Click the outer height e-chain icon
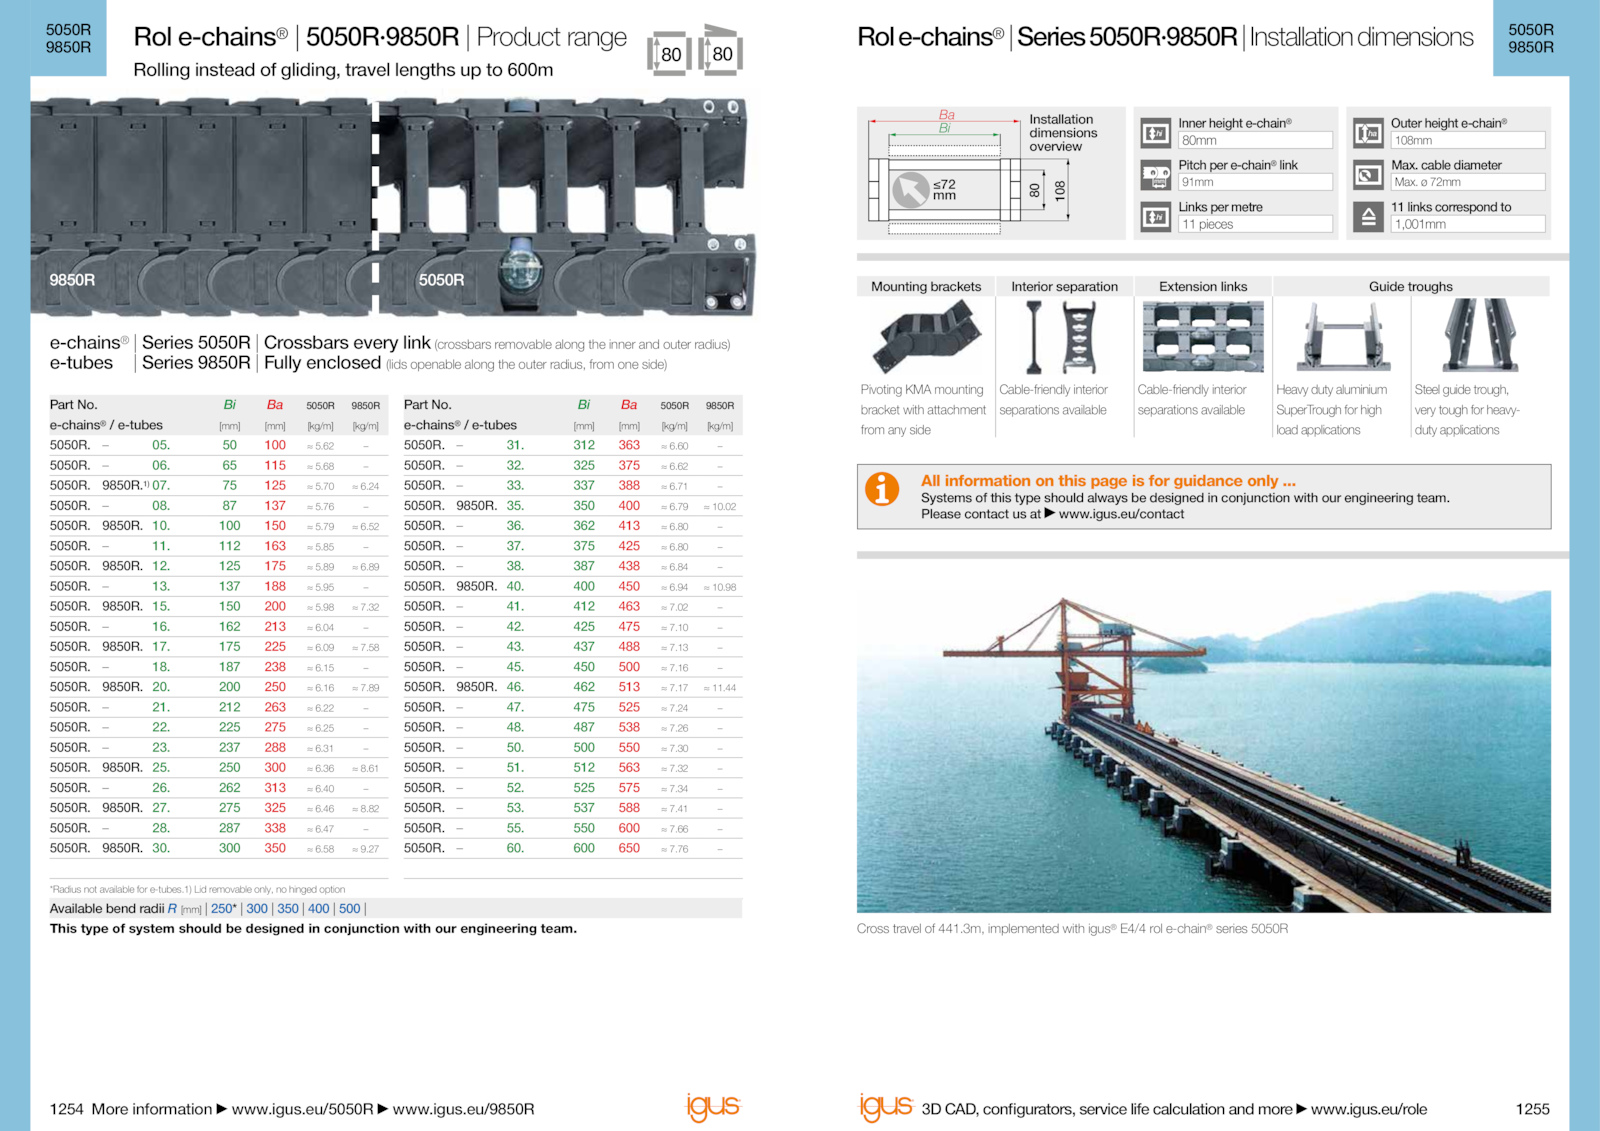This screenshot has width=1600, height=1131. coord(1368,133)
